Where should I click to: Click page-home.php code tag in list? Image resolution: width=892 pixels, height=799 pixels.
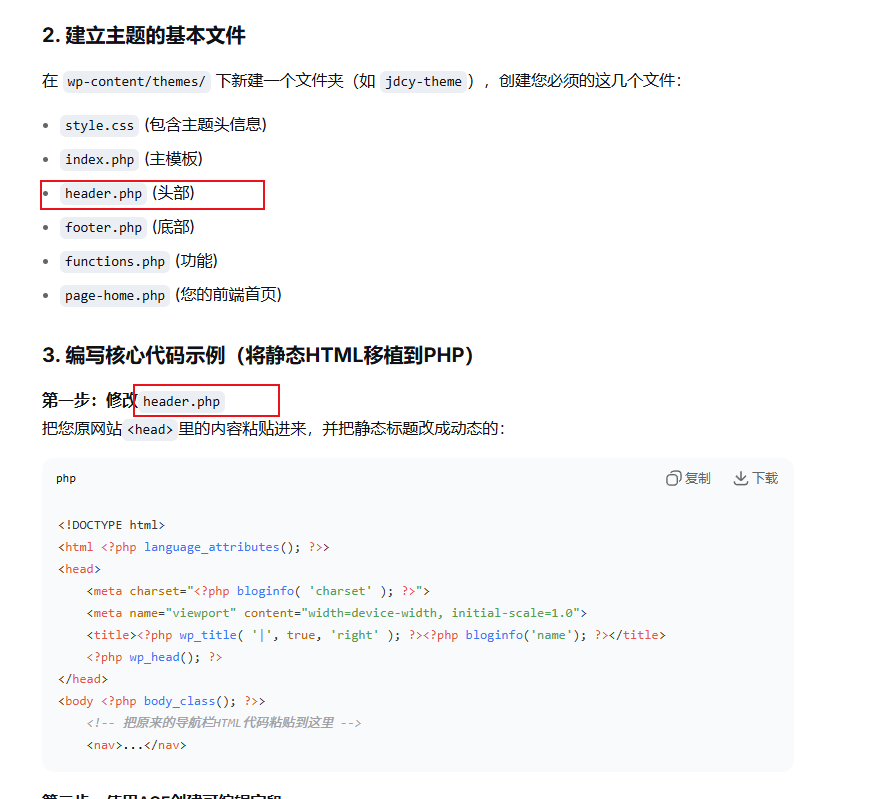click(x=115, y=296)
